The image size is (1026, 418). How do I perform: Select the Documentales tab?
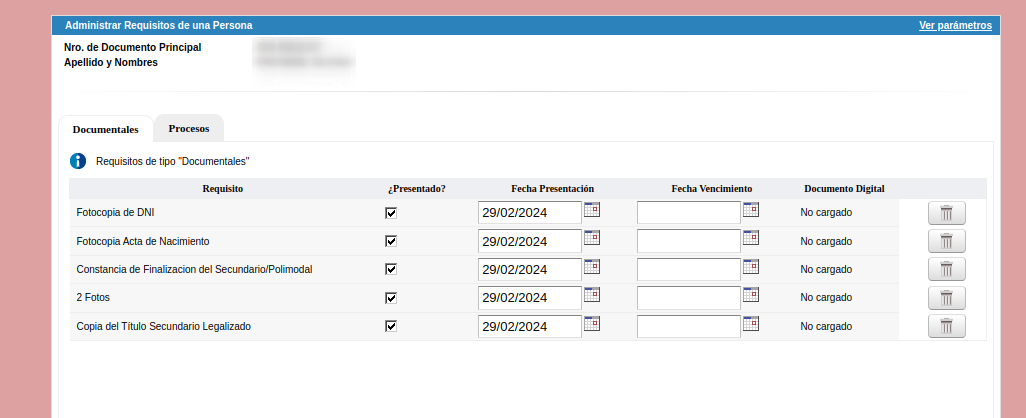coord(105,130)
